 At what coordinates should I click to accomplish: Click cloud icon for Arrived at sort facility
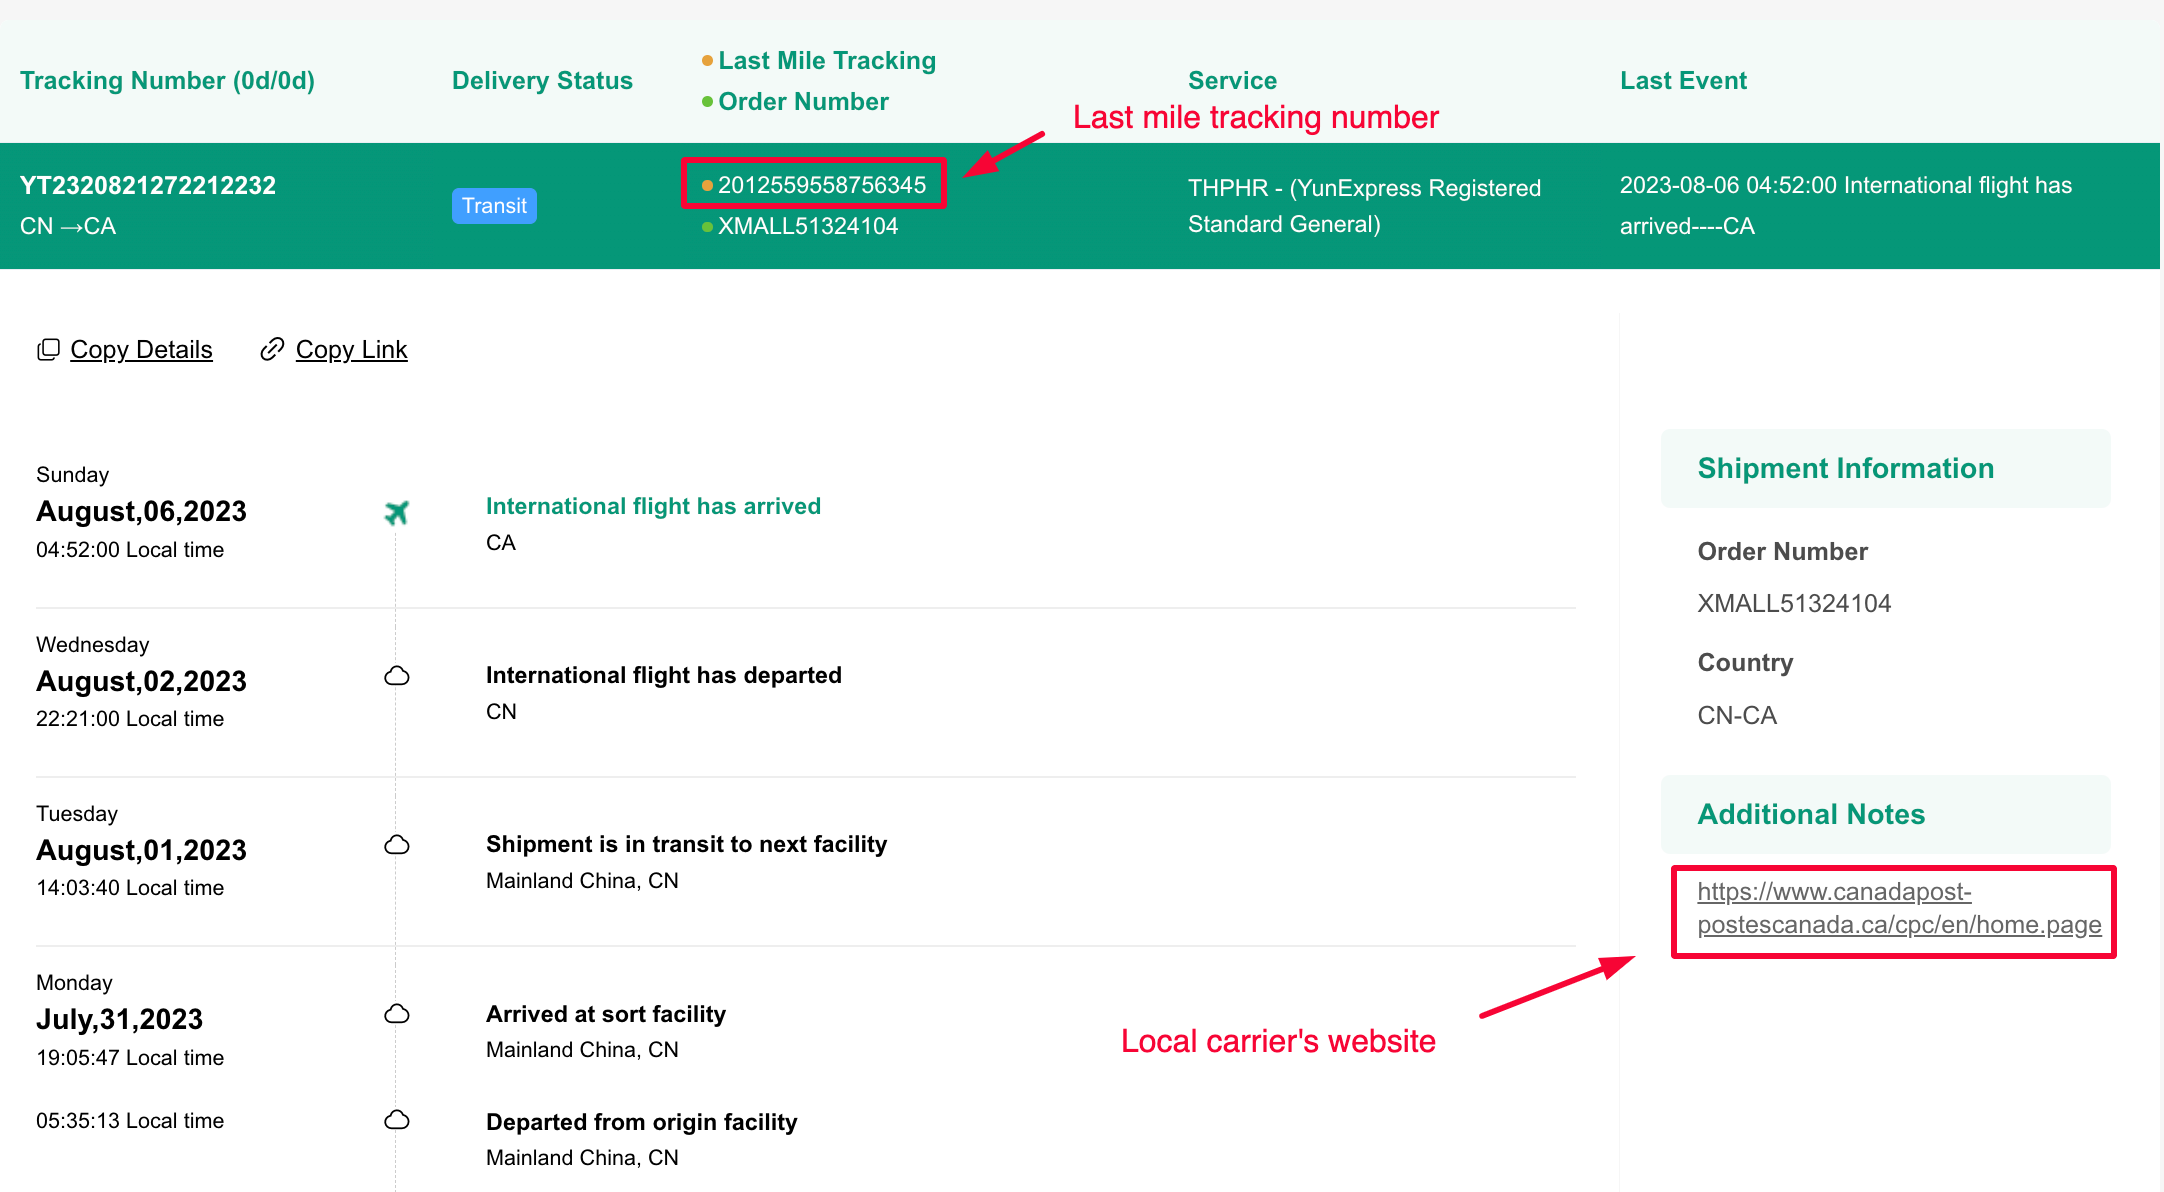click(397, 1014)
